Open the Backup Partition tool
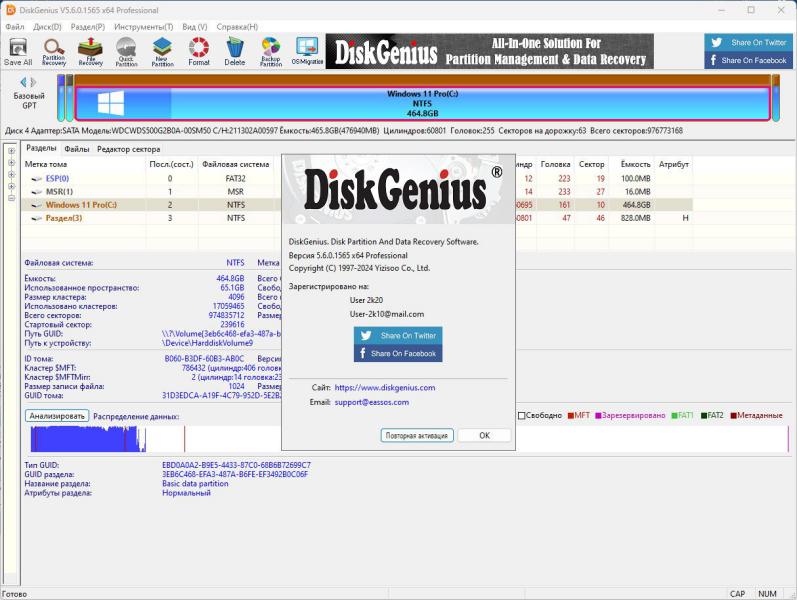This screenshot has width=797, height=600. [271, 52]
